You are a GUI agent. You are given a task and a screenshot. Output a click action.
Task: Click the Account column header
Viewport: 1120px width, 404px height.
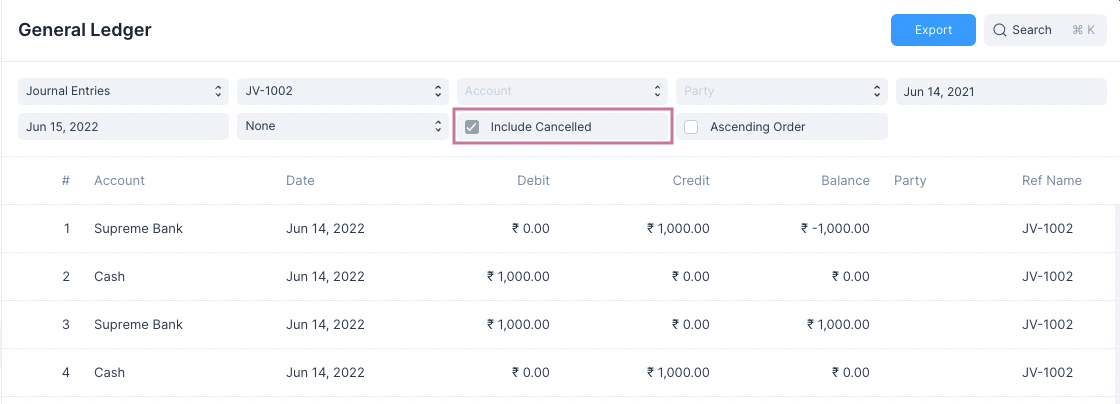(119, 181)
